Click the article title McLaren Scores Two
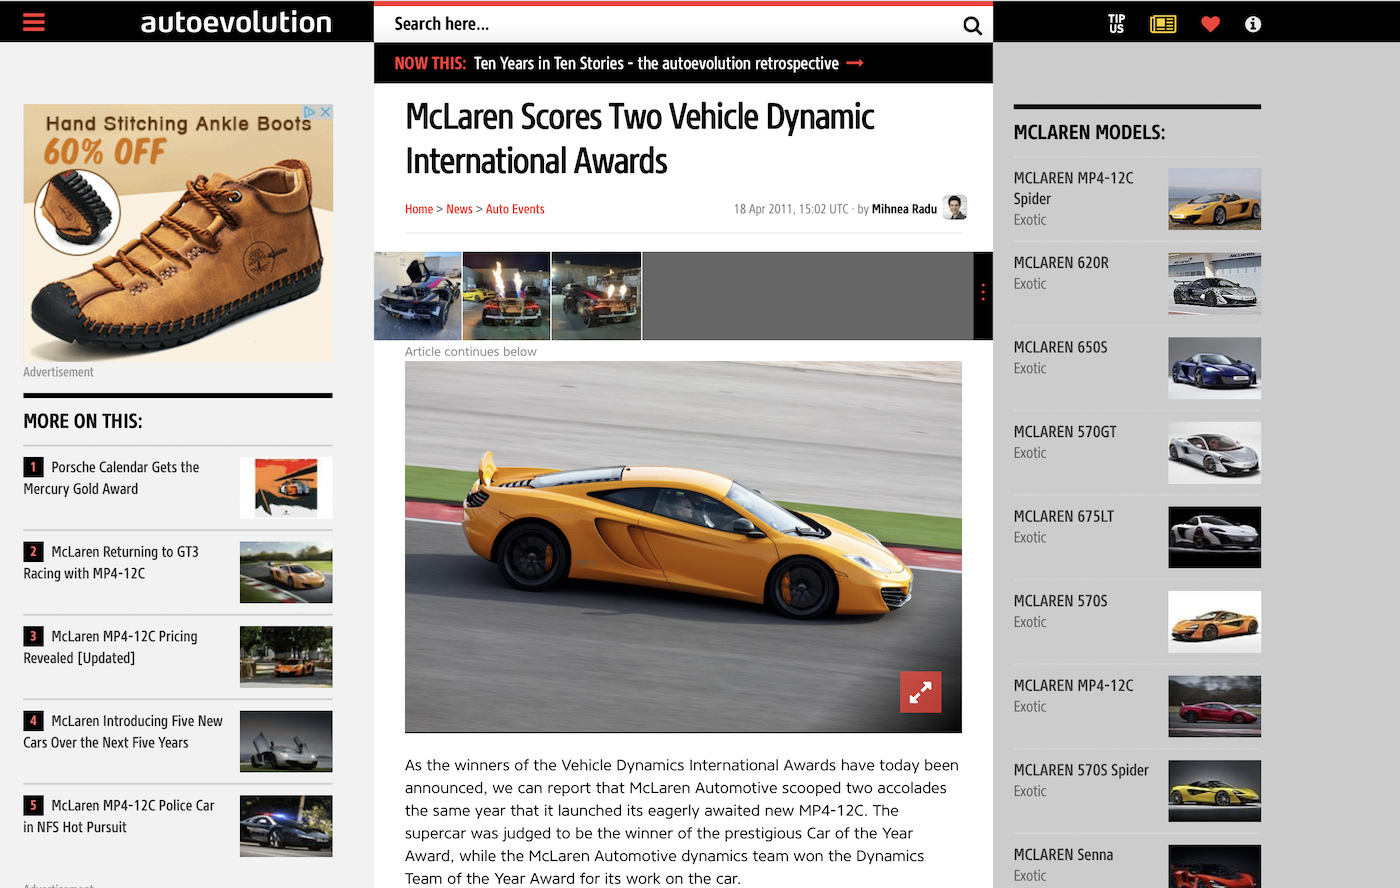This screenshot has height=888, width=1400. click(640, 139)
